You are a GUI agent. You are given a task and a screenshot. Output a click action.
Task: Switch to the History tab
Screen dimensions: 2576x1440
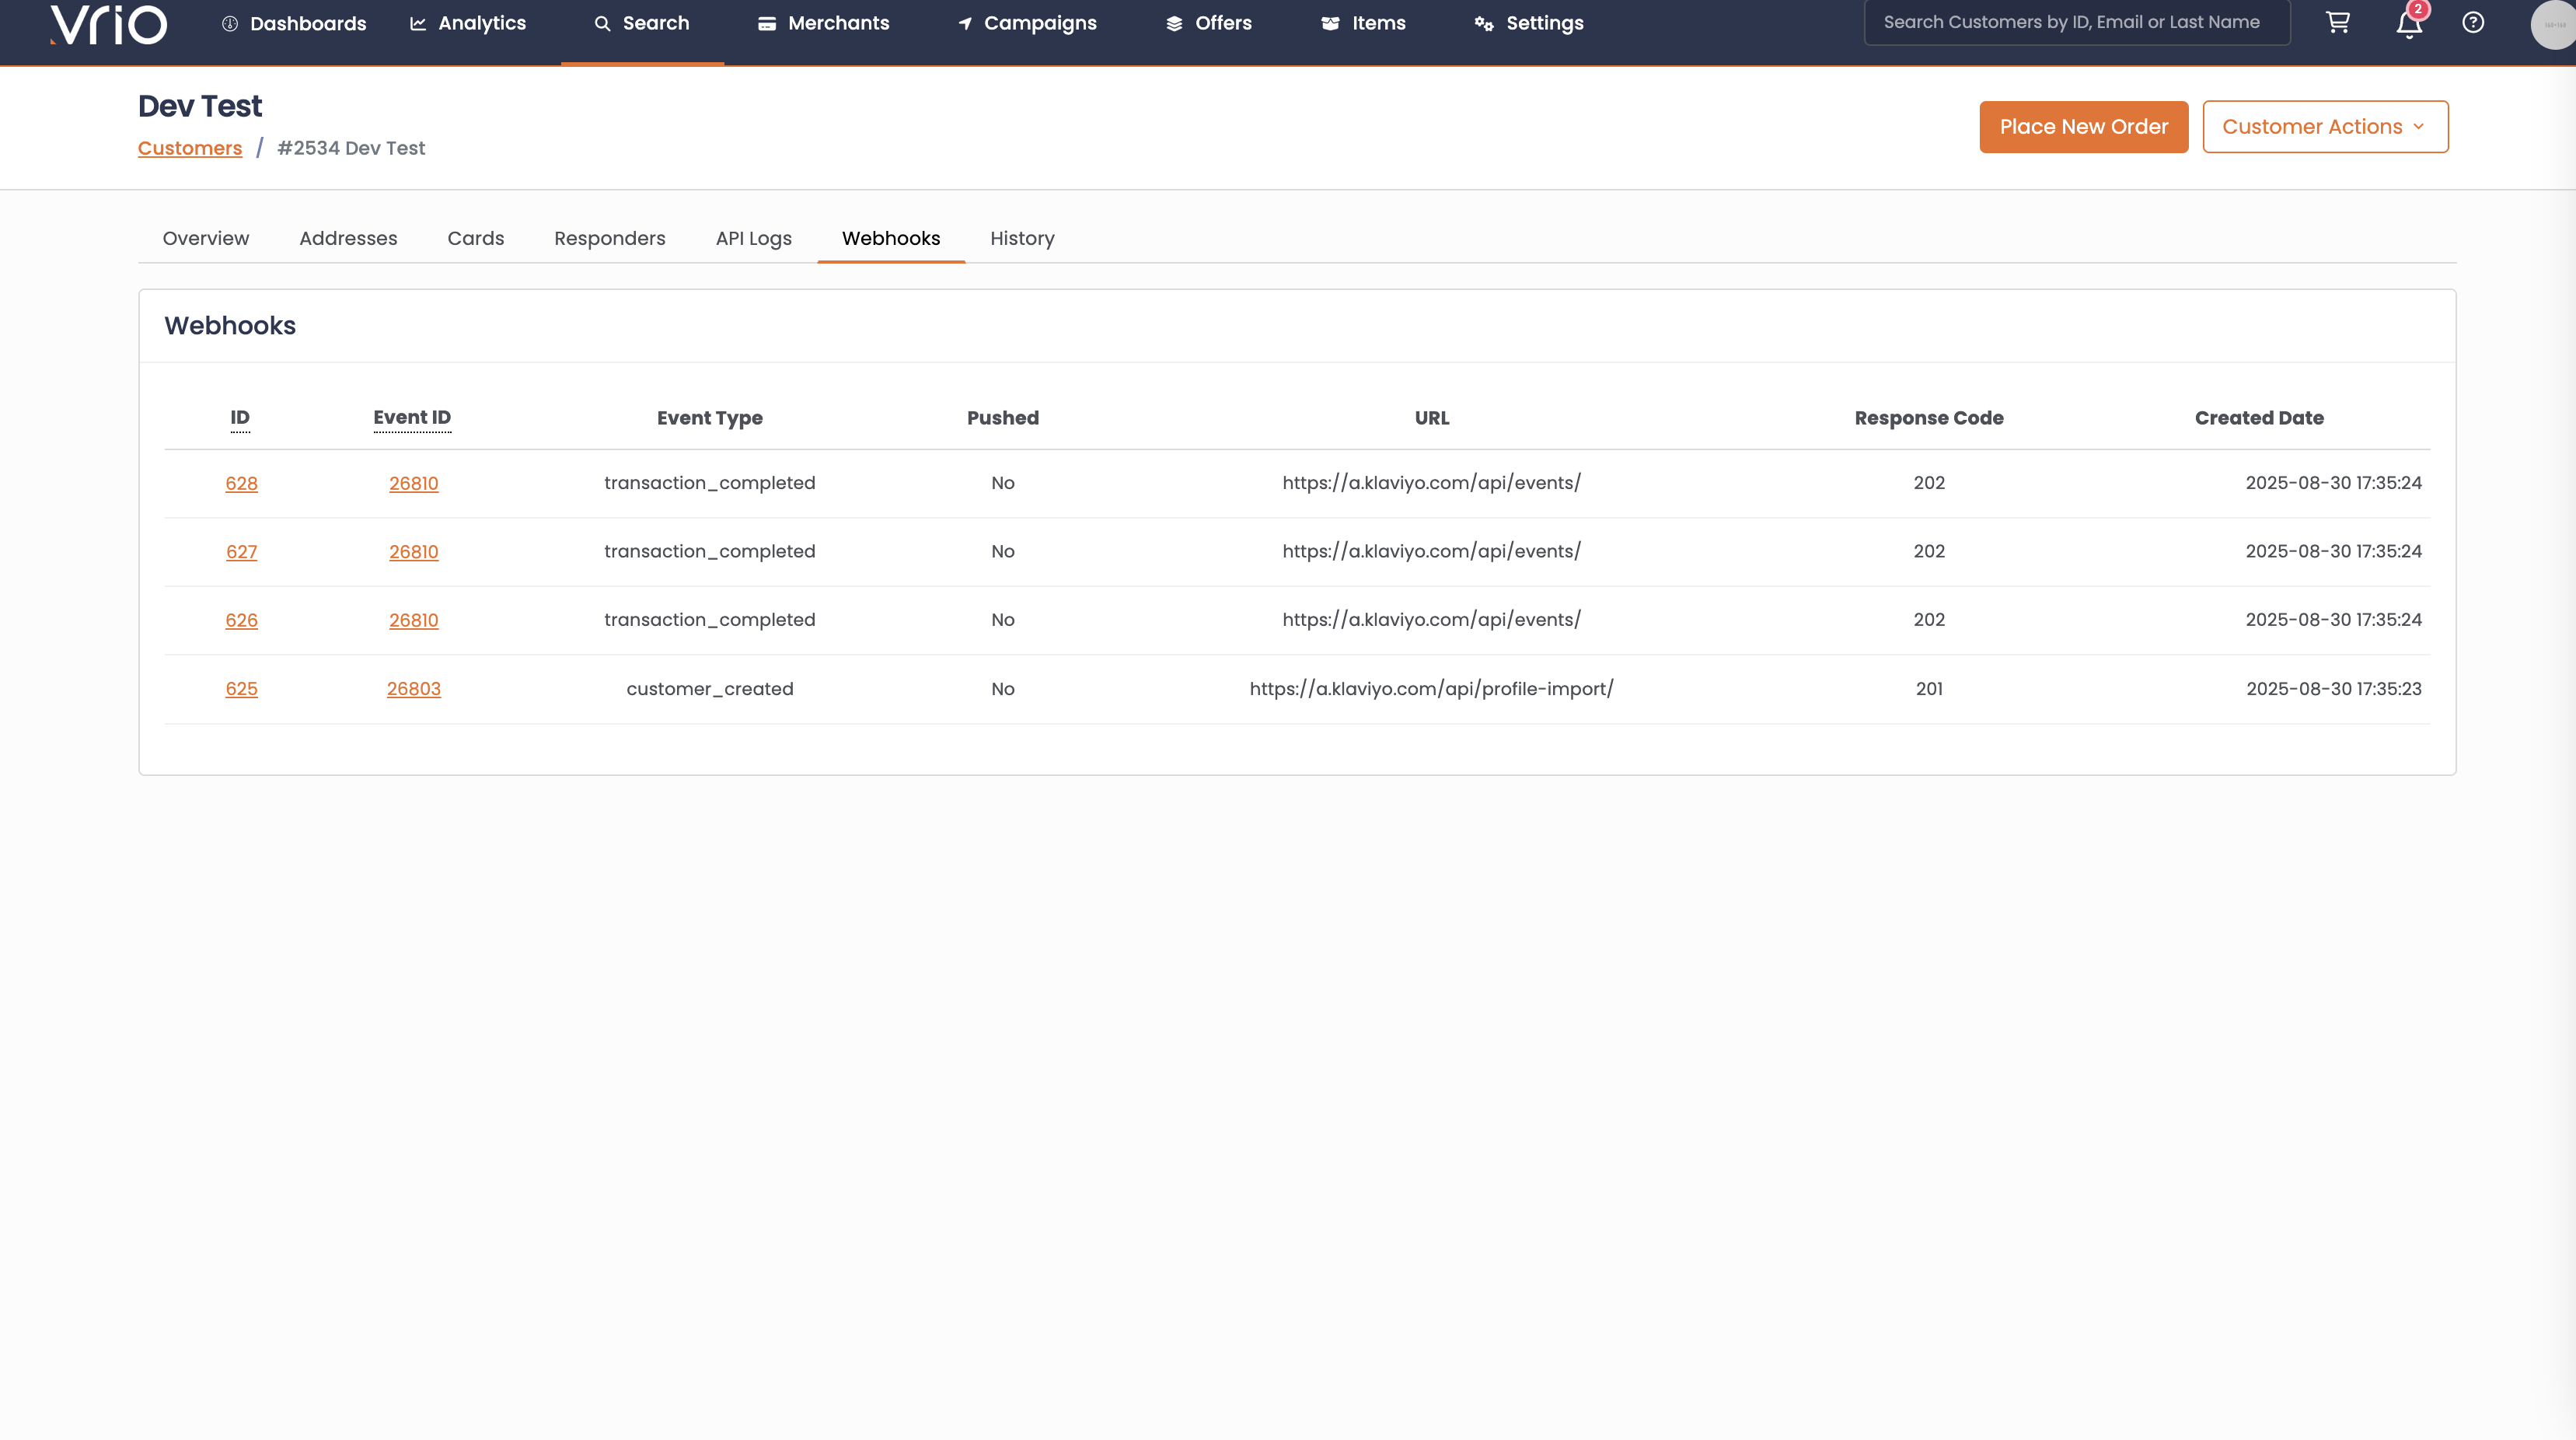(1022, 238)
